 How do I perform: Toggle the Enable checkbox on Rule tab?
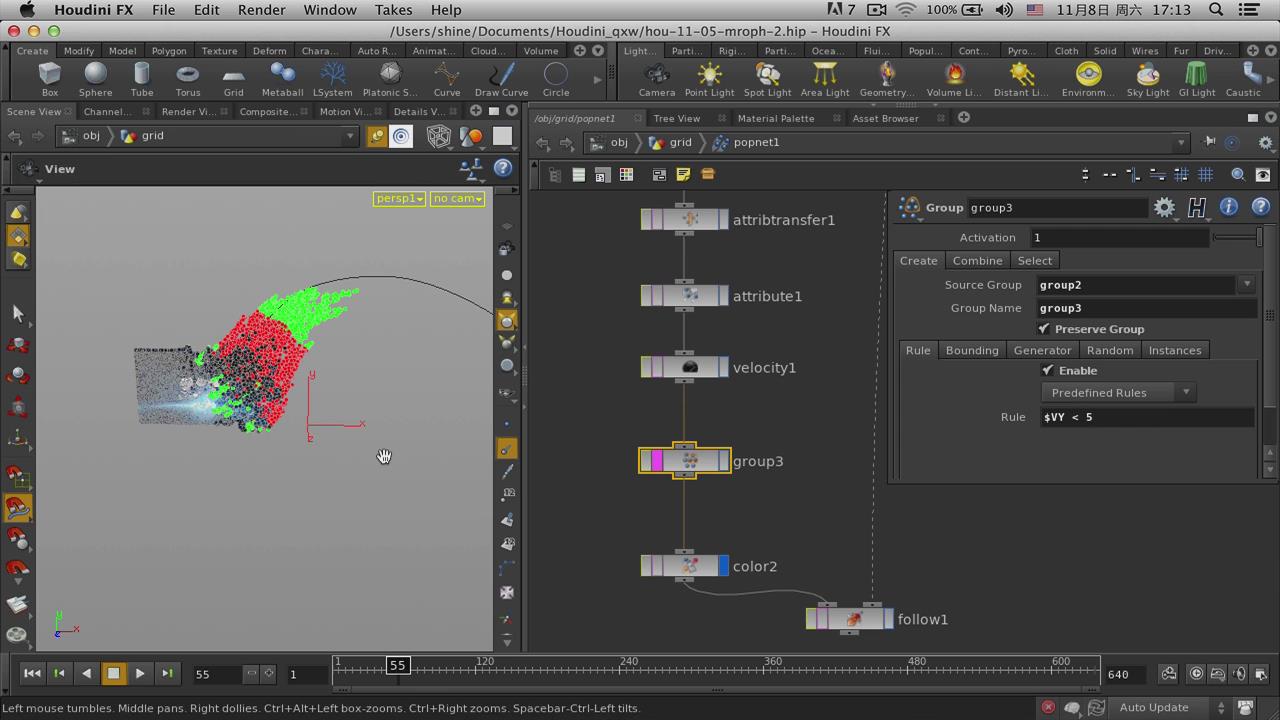(x=1048, y=370)
